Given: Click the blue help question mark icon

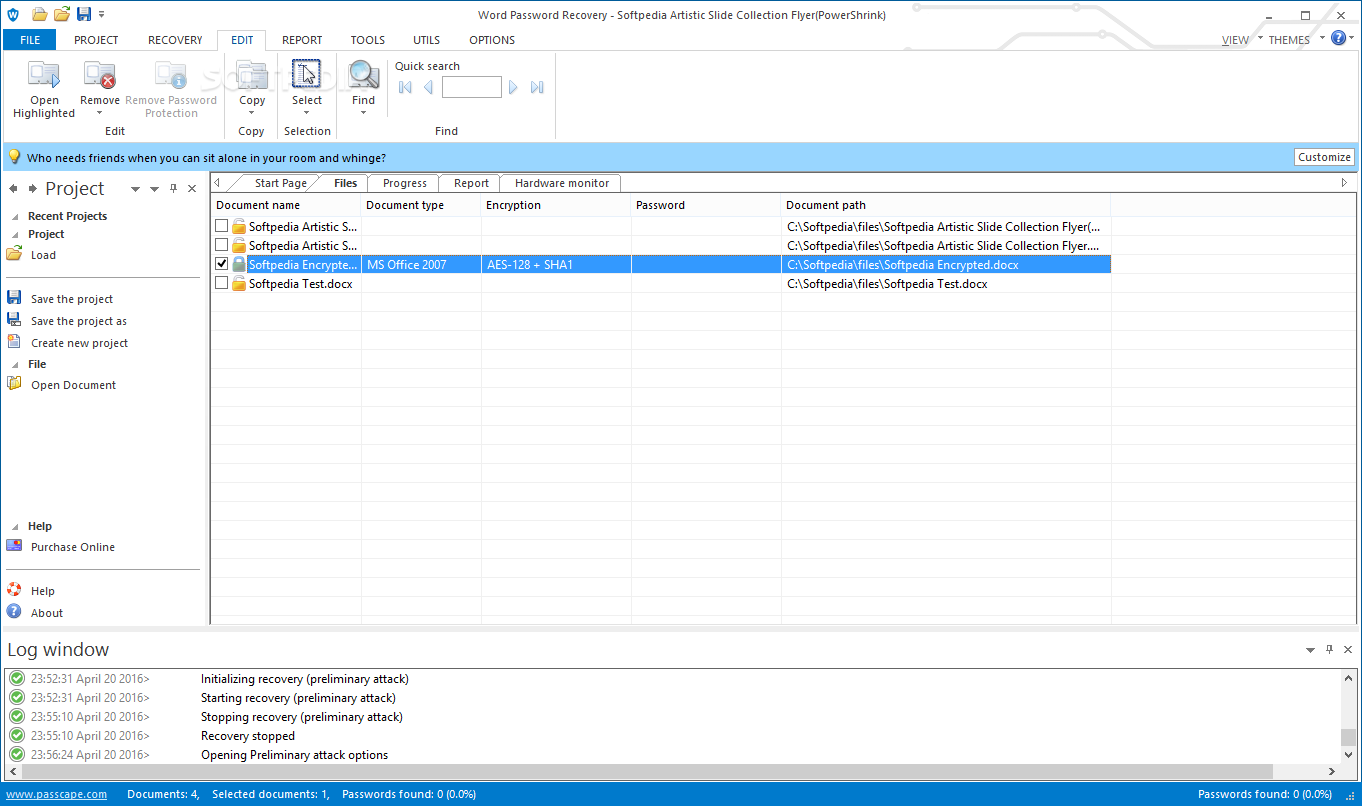Looking at the screenshot, I should [1338, 38].
